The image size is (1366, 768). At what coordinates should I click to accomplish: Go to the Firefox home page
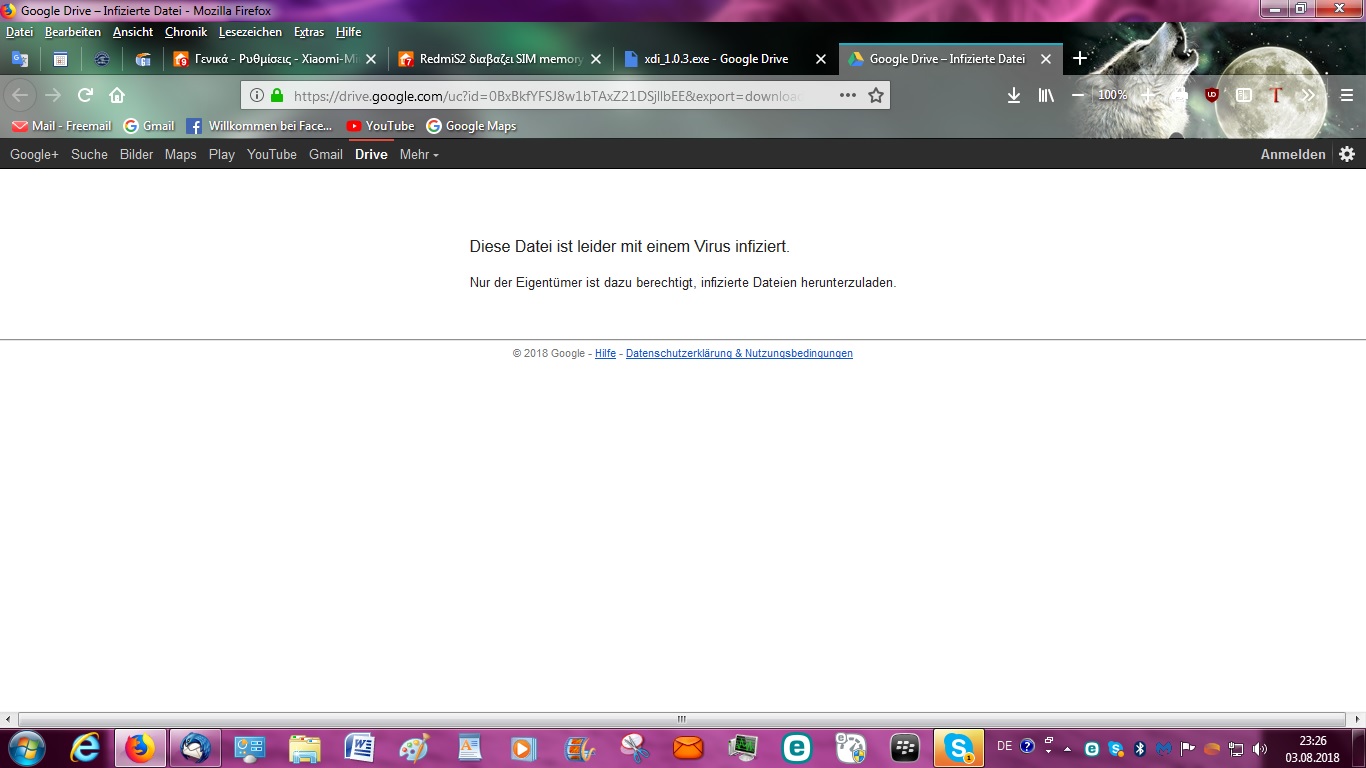117,95
